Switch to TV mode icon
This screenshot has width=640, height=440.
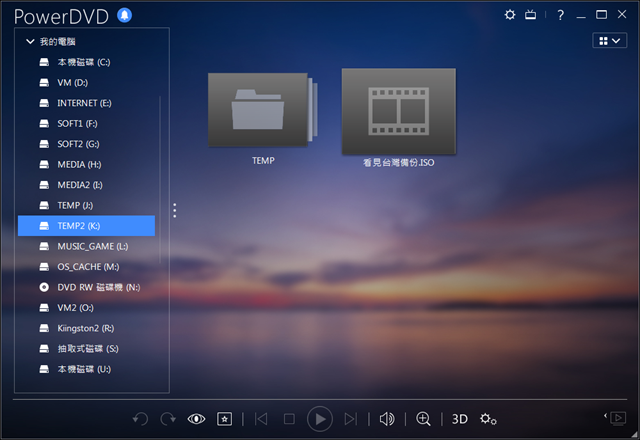[x=531, y=15]
